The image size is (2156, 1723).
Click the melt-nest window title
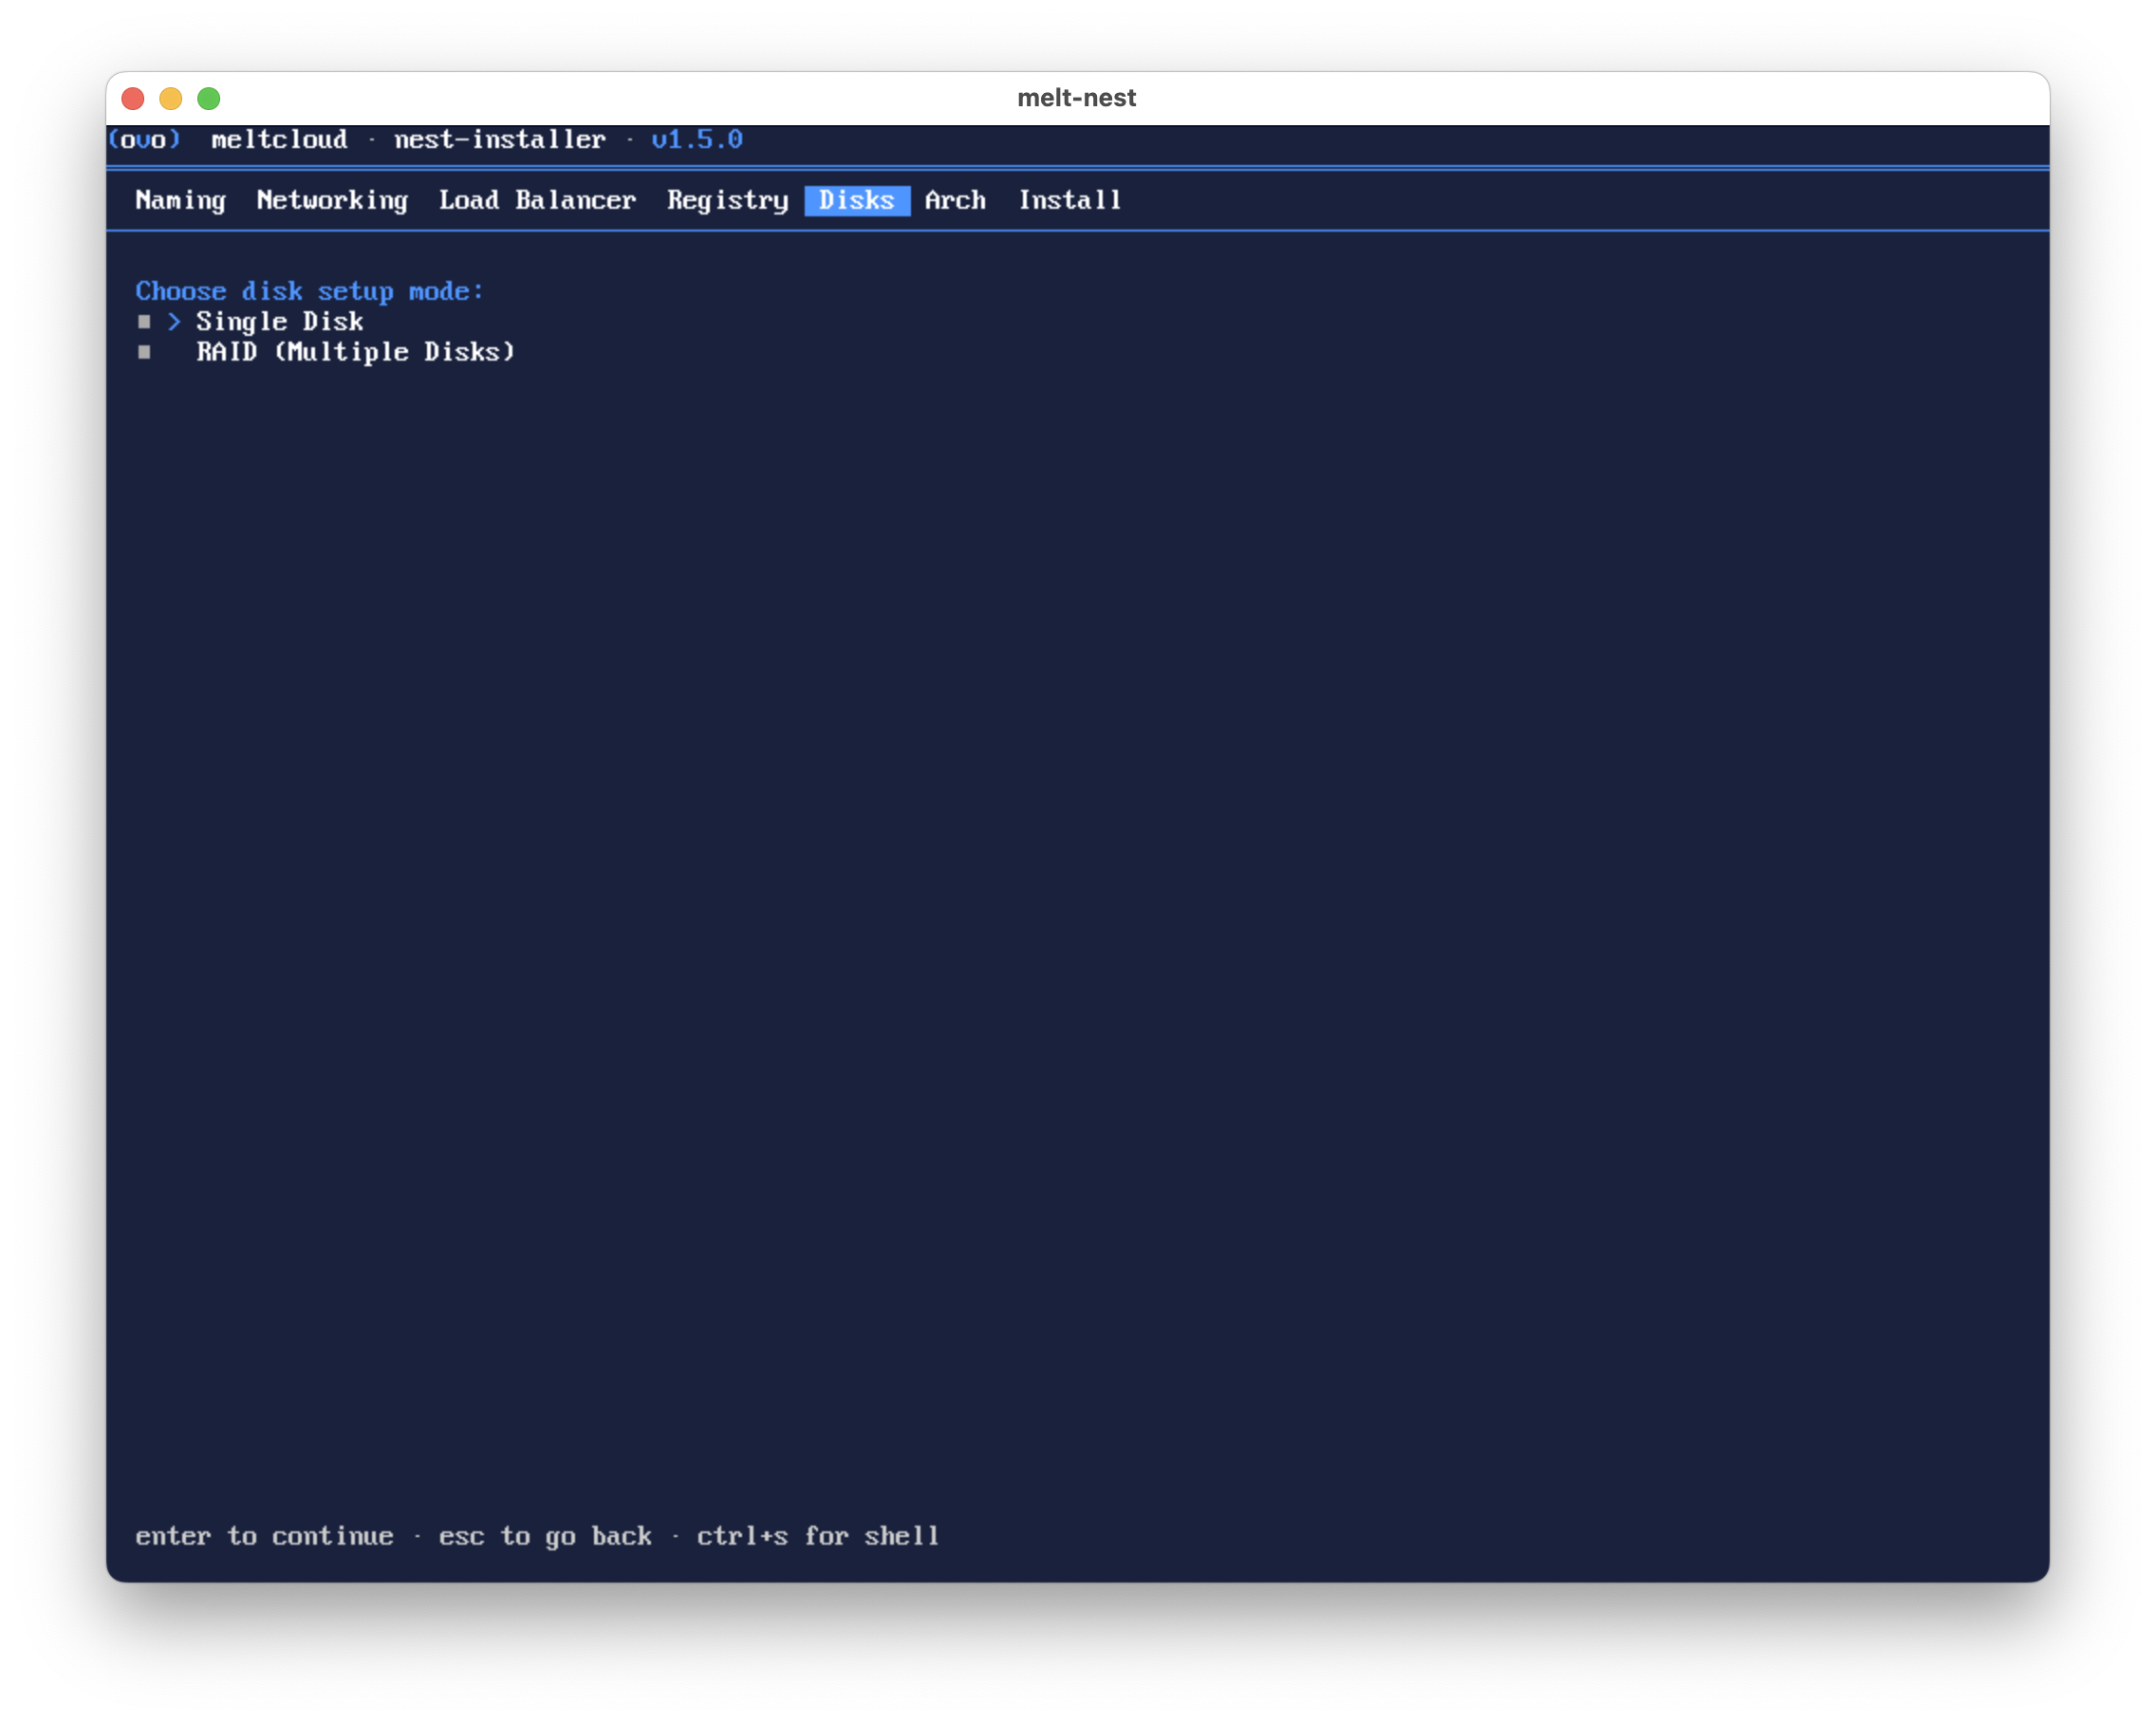1077,98
